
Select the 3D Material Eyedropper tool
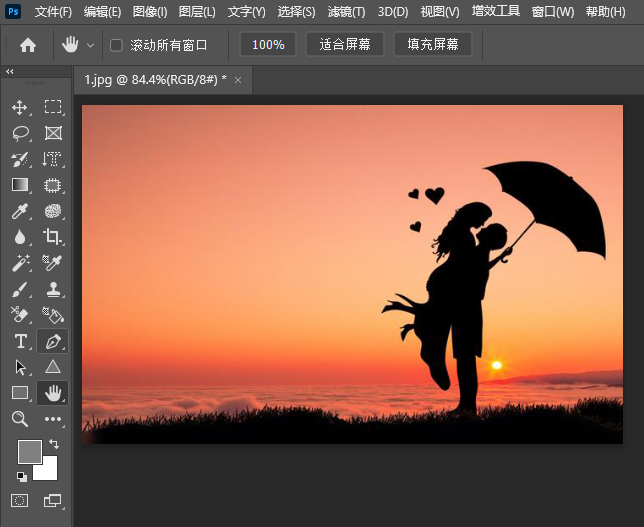click(x=52, y=263)
